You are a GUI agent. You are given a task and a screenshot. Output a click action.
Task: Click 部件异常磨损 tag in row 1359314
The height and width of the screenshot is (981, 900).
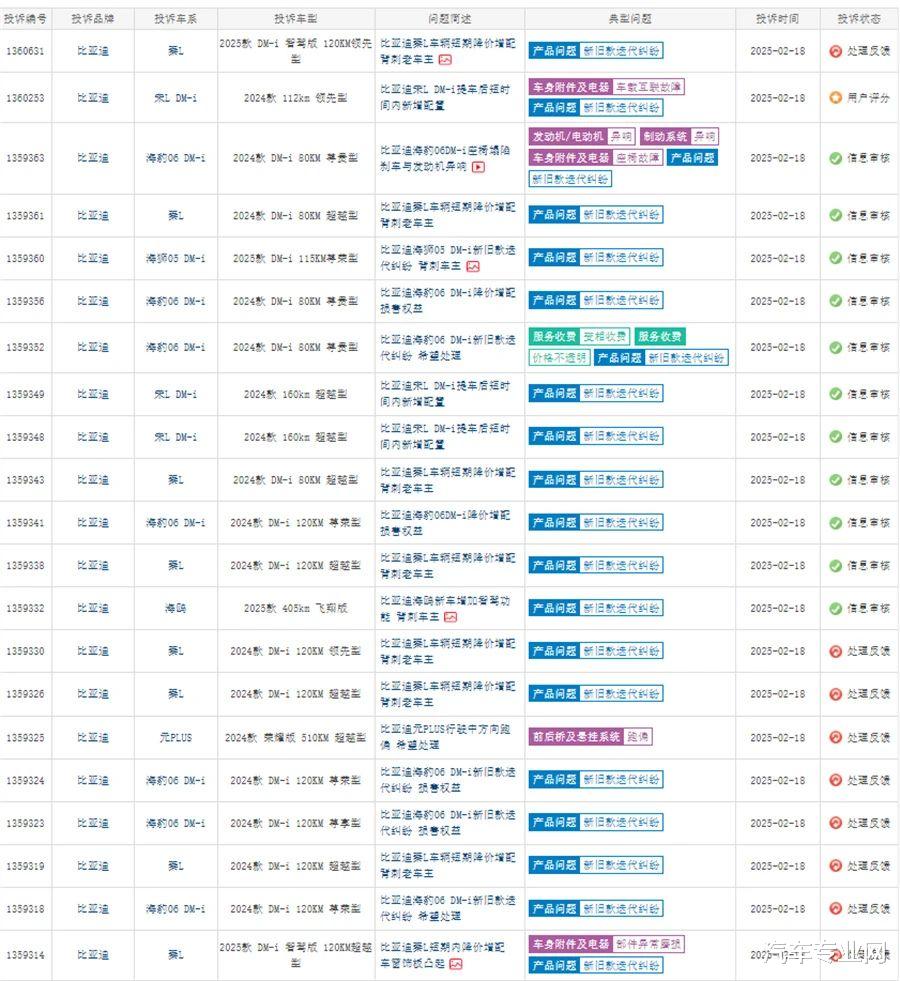click(x=649, y=943)
